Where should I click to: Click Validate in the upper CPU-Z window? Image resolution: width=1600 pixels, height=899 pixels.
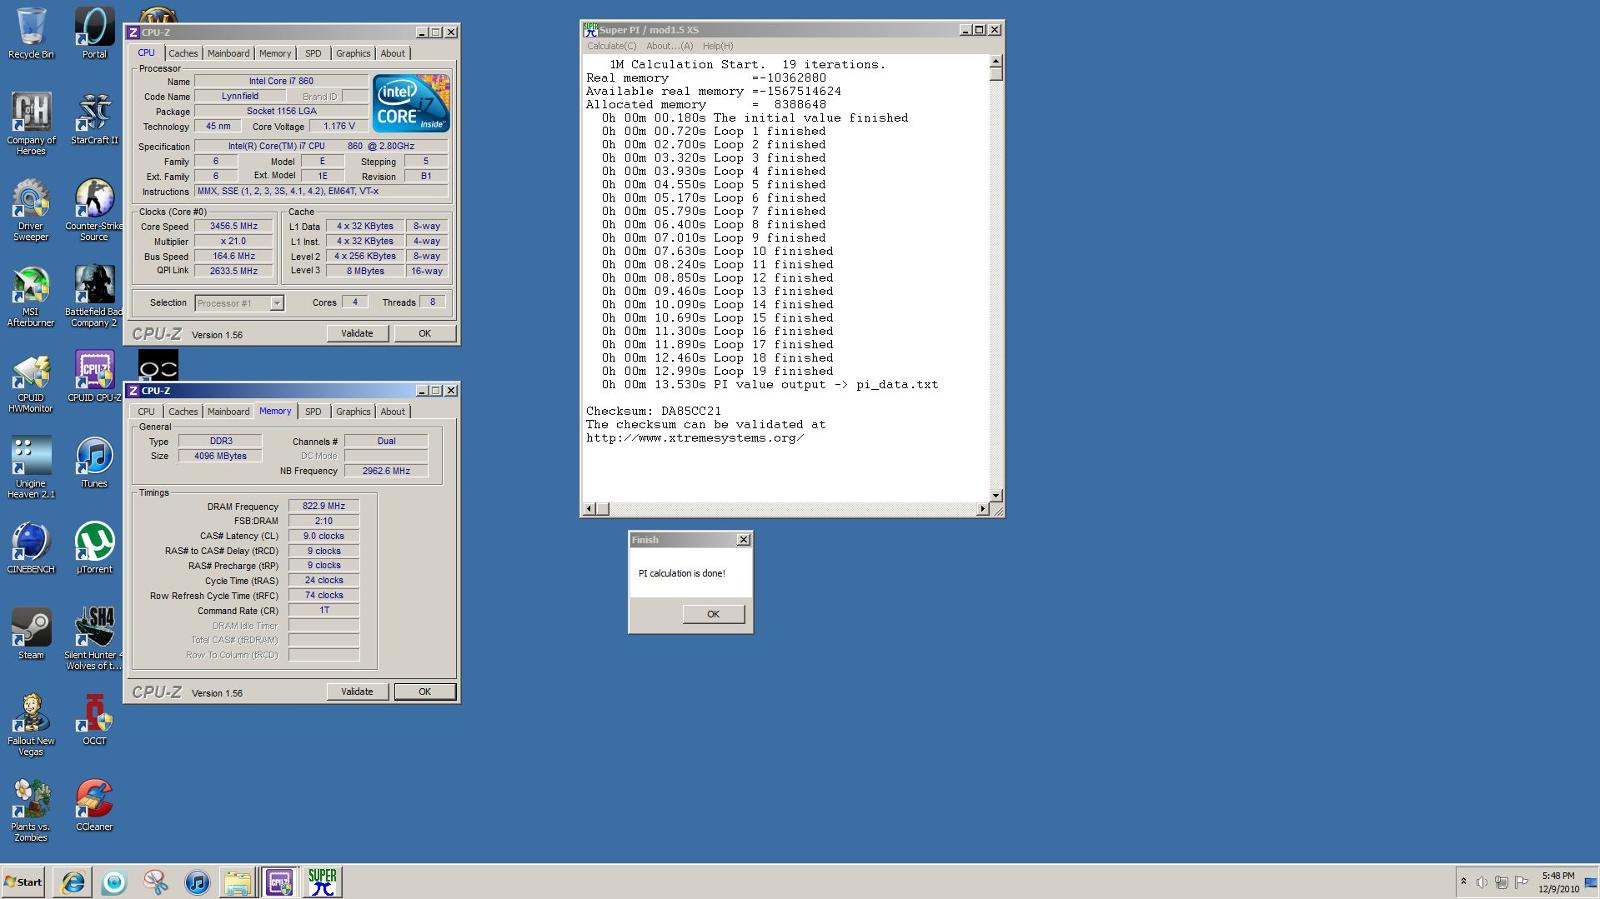tap(357, 334)
